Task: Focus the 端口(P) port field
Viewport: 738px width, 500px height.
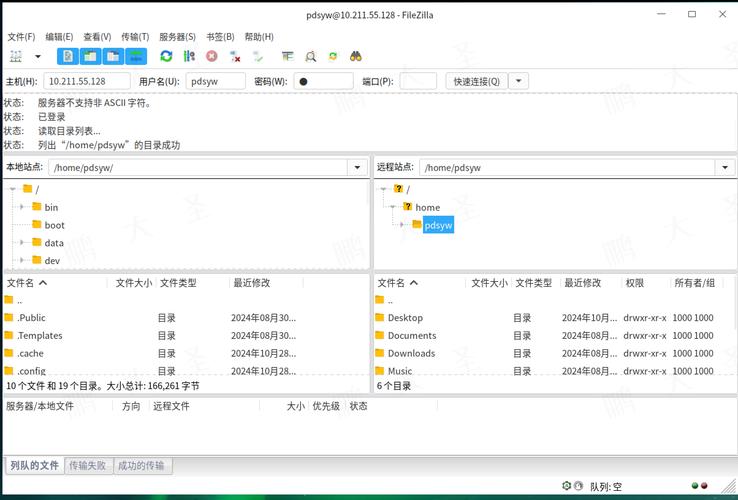Action: pyautogui.click(x=418, y=81)
